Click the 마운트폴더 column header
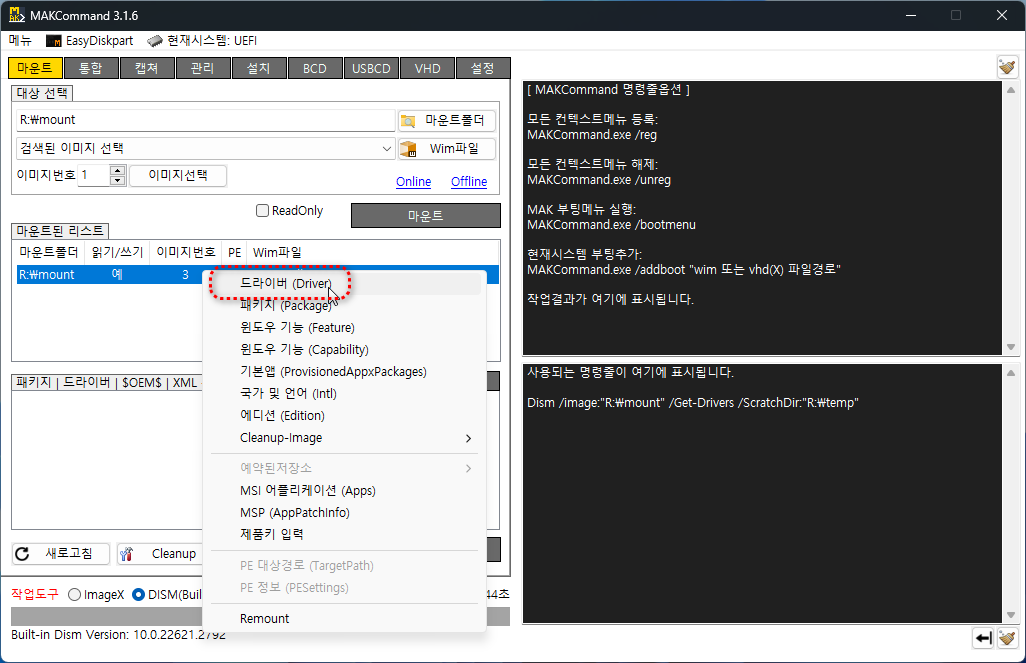The width and height of the screenshot is (1026, 663). (49, 252)
